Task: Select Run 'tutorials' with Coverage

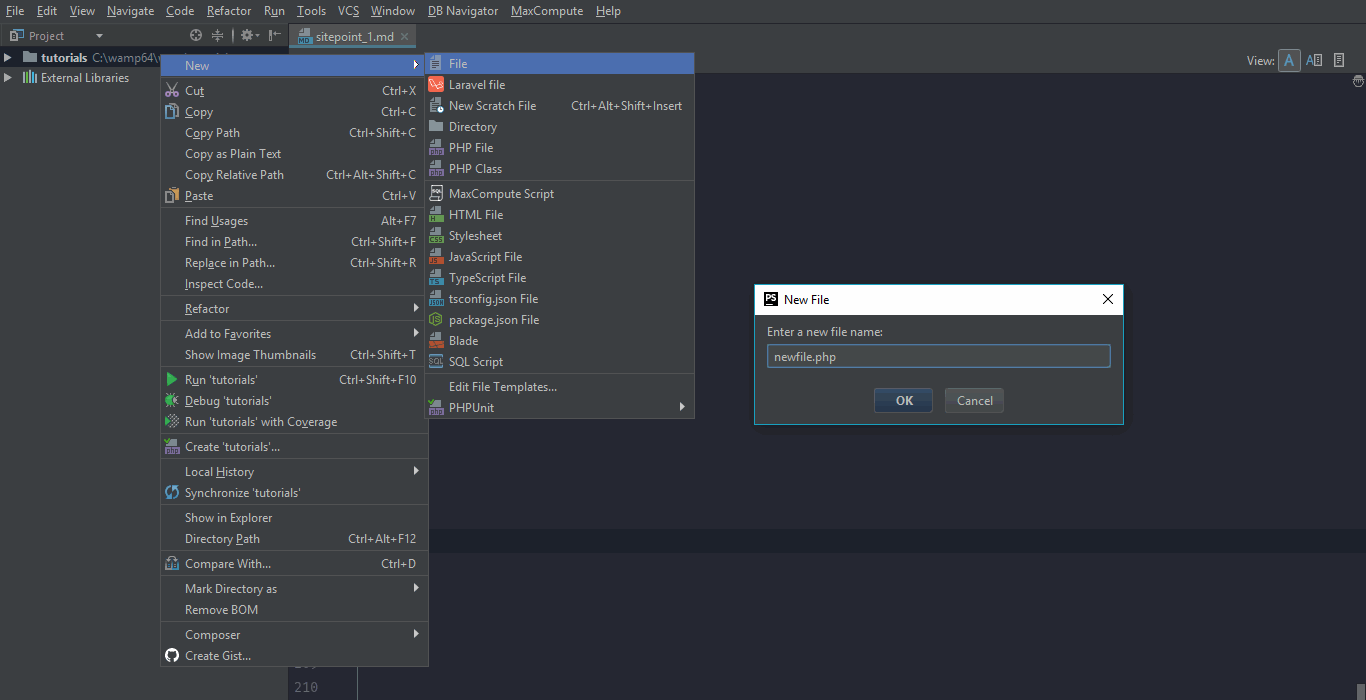Action: (x=294, y=422)
